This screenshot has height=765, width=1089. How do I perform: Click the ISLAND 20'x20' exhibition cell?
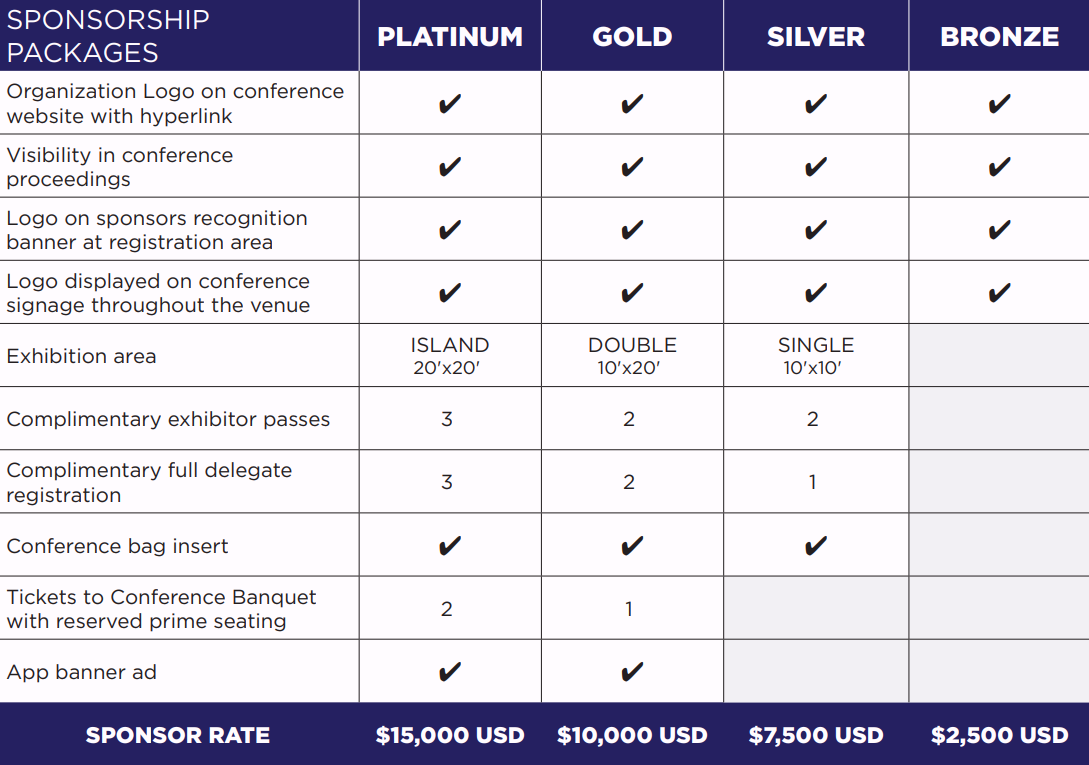pos(450,356)
